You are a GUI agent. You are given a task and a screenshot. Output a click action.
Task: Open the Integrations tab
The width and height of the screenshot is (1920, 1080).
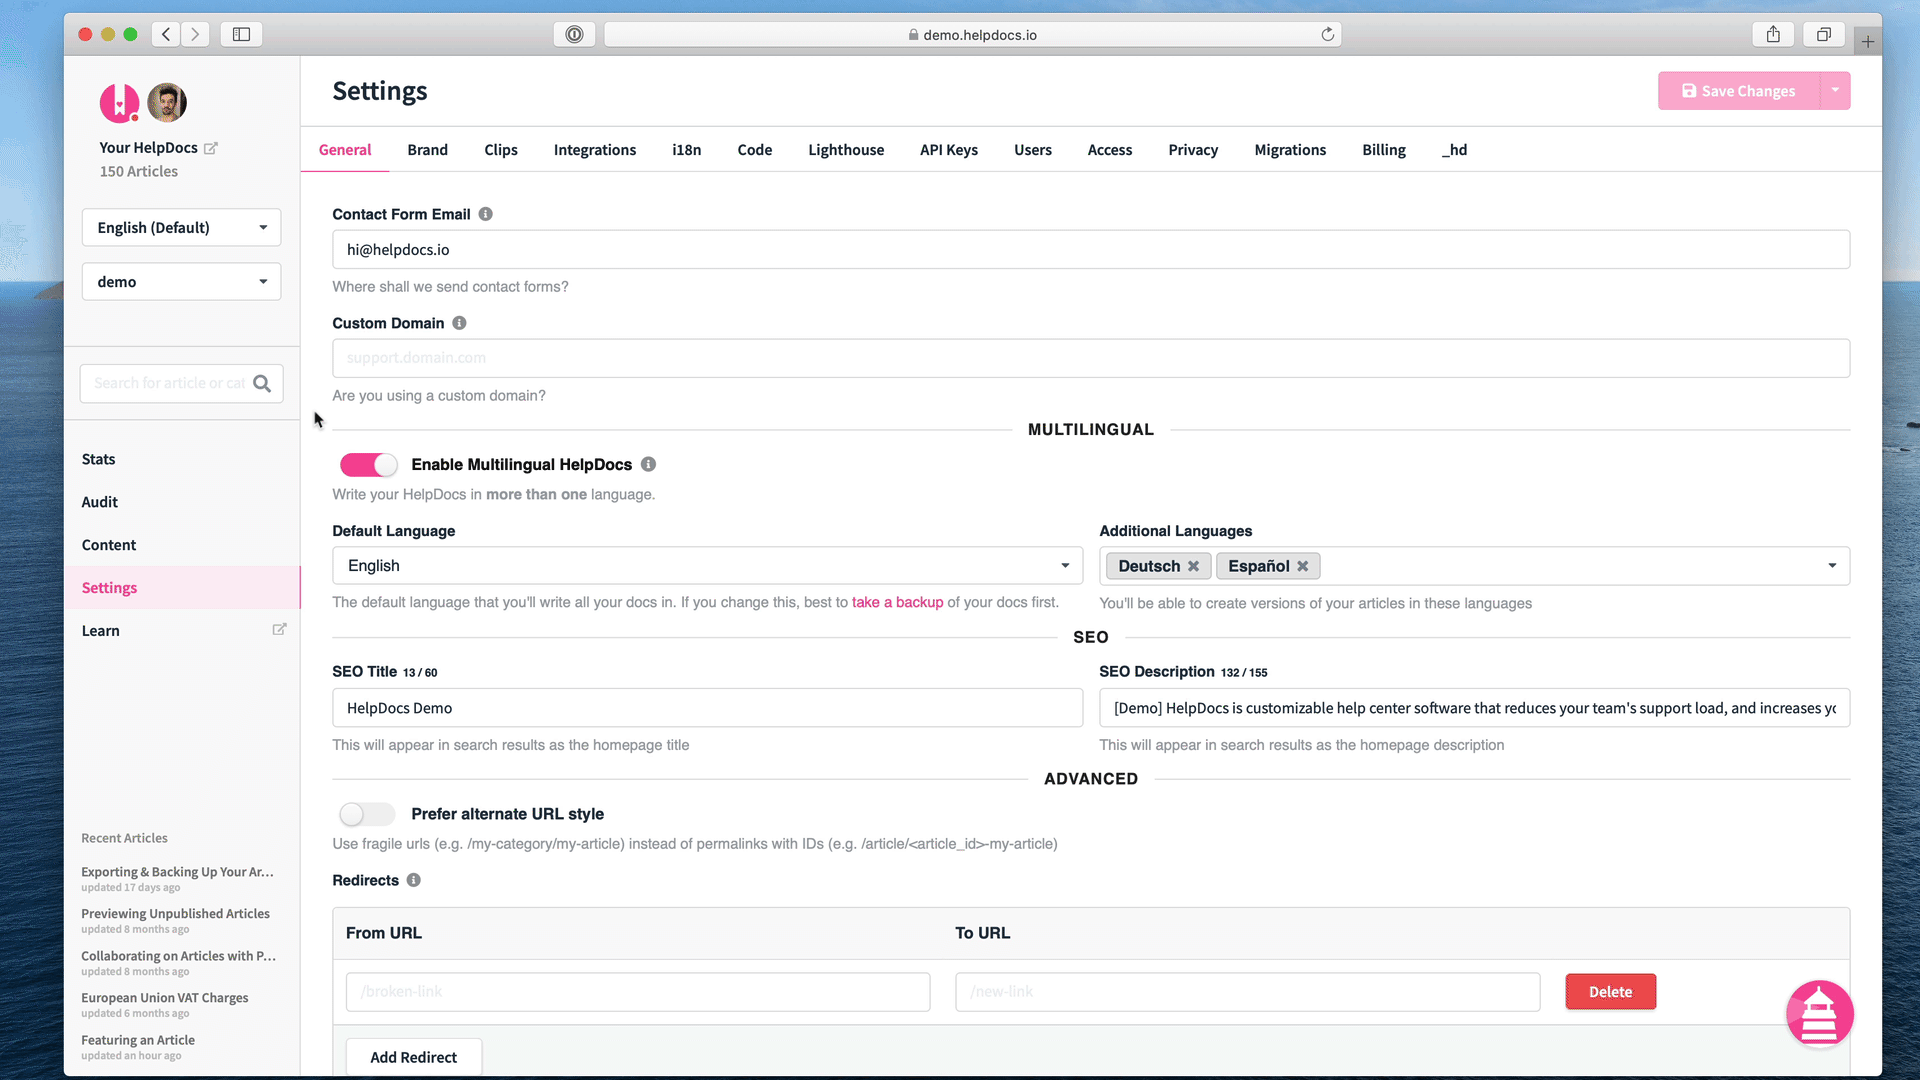(x=595, y=150)
